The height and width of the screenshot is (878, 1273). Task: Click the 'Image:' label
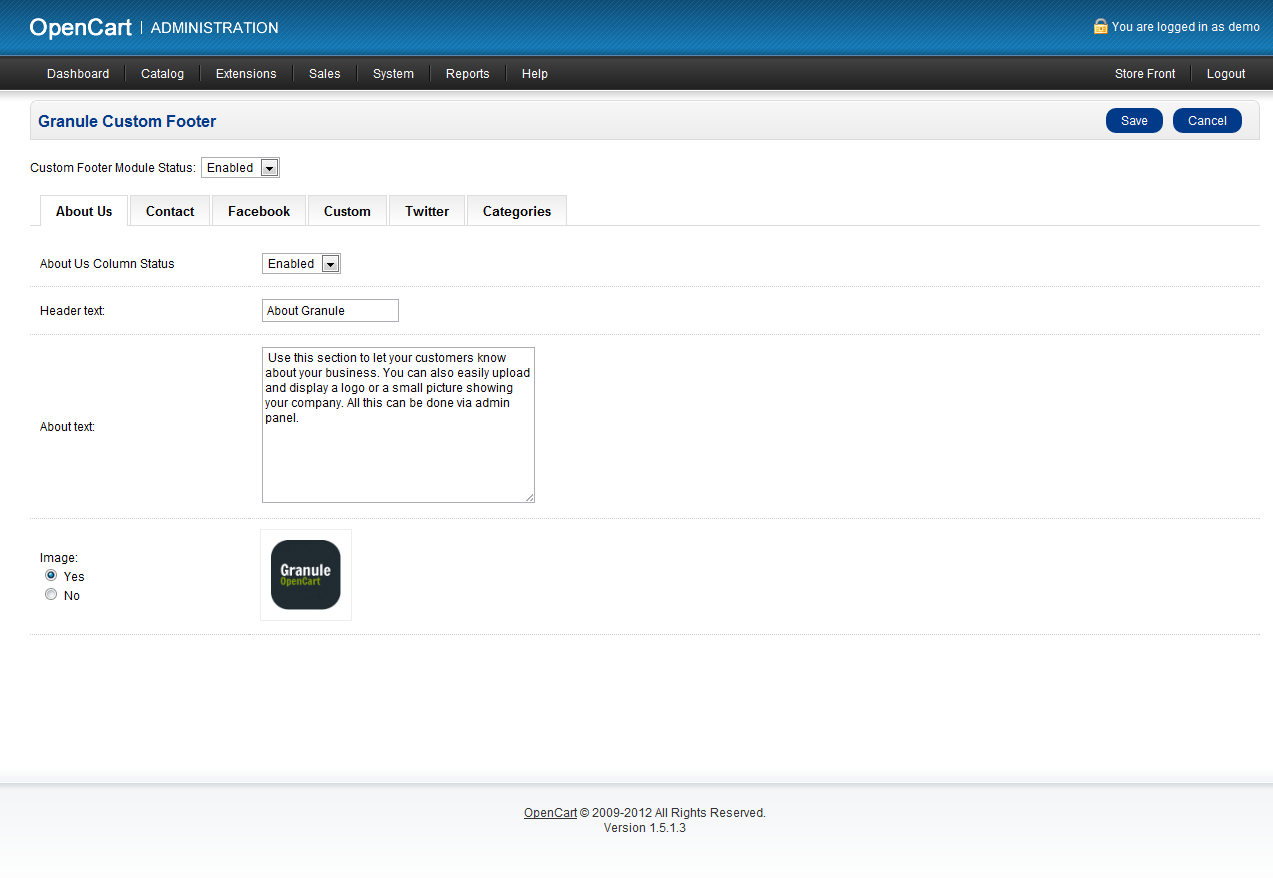pyautogui.click(x=59, y=558)
